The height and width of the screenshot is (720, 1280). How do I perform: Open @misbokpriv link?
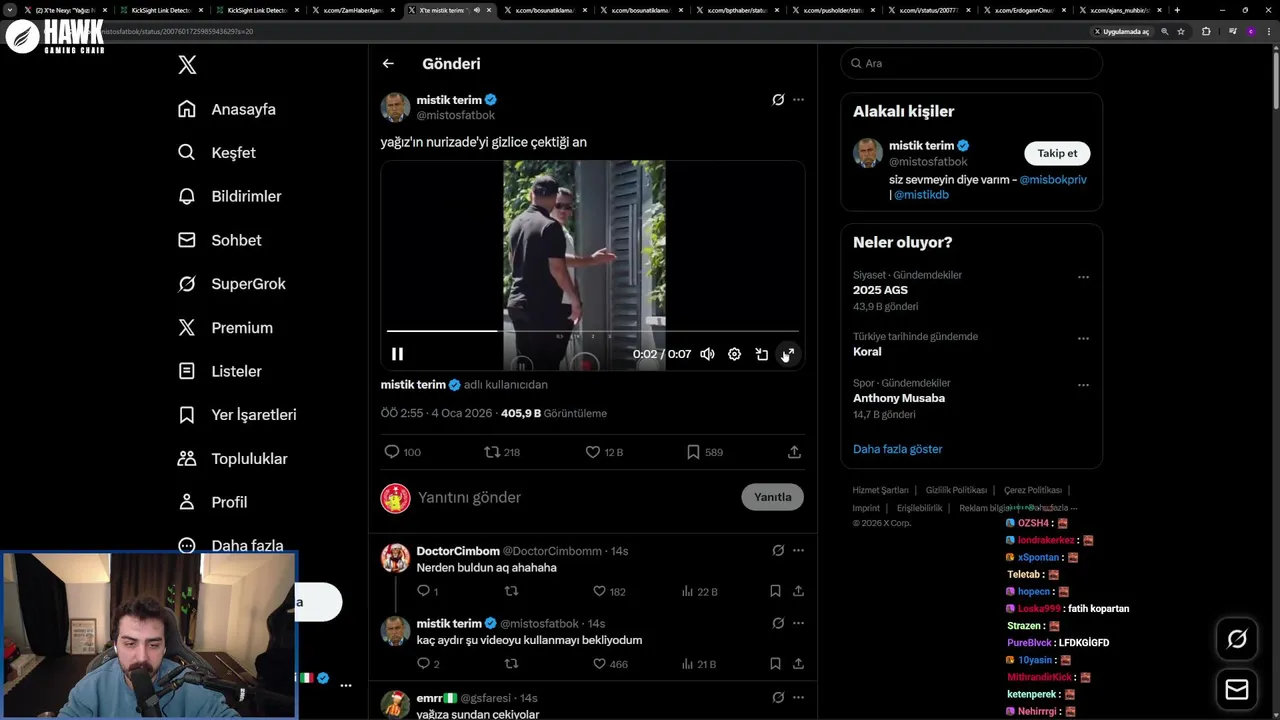[1053, 180]
